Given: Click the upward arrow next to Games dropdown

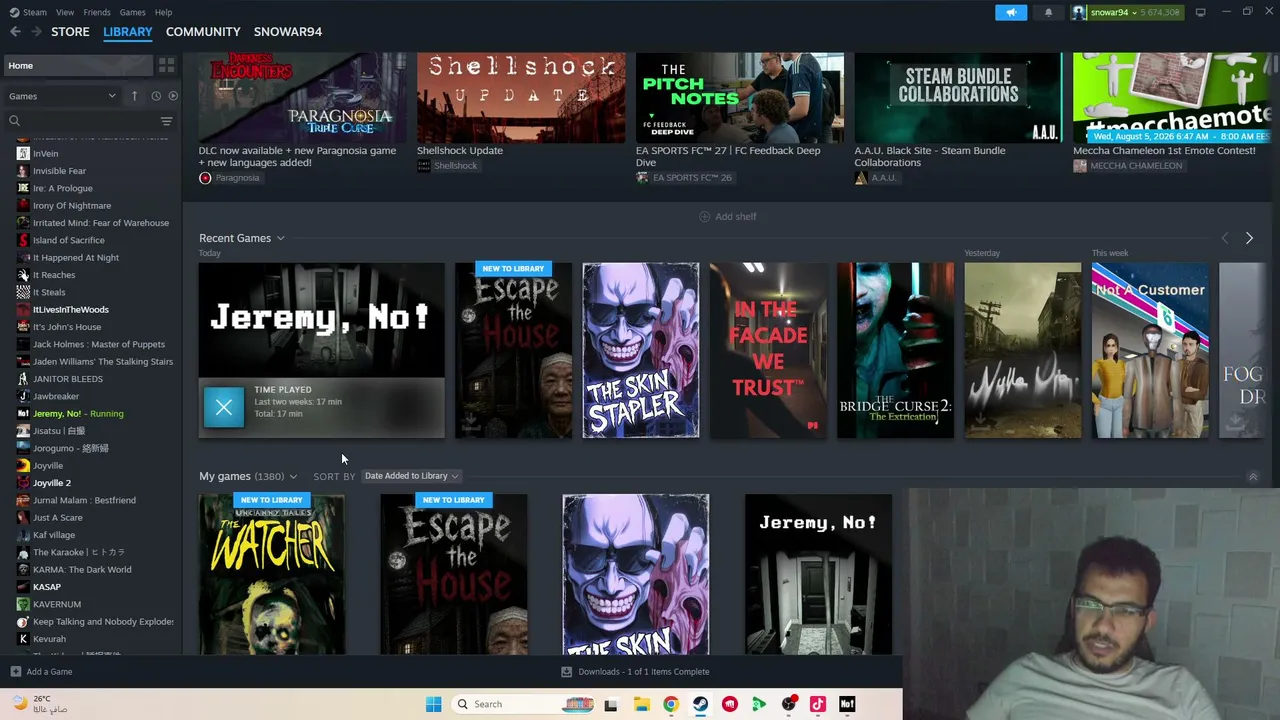Looking at the screenshot, I should coord(134,96).
